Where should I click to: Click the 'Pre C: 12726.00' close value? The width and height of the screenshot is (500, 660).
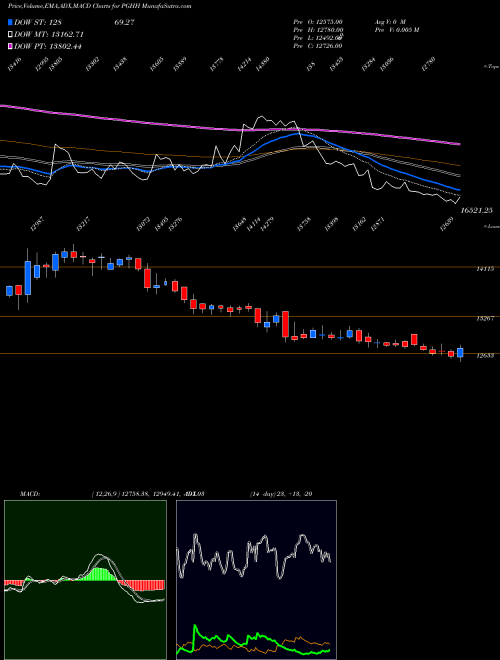pos(318,46)
